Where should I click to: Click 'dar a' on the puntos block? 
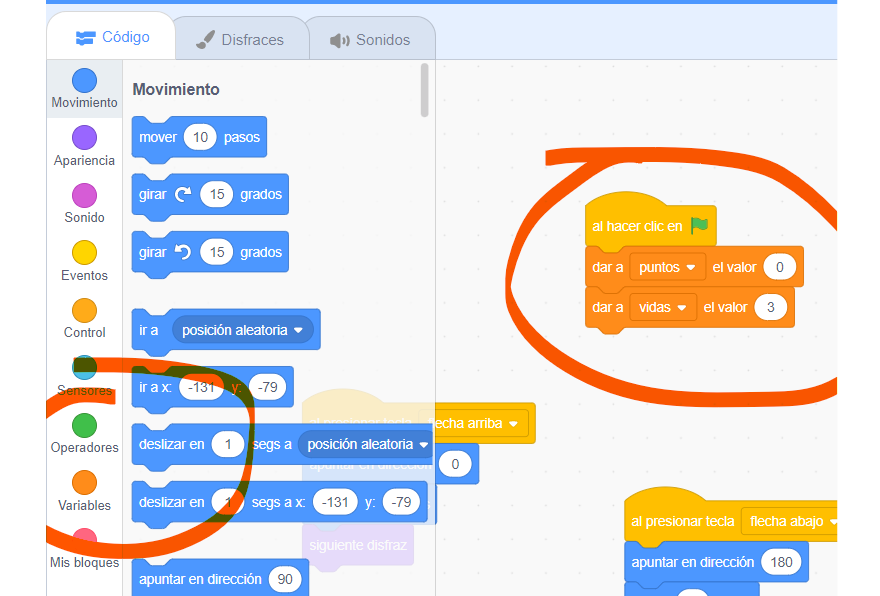click(x=608, y=267)
